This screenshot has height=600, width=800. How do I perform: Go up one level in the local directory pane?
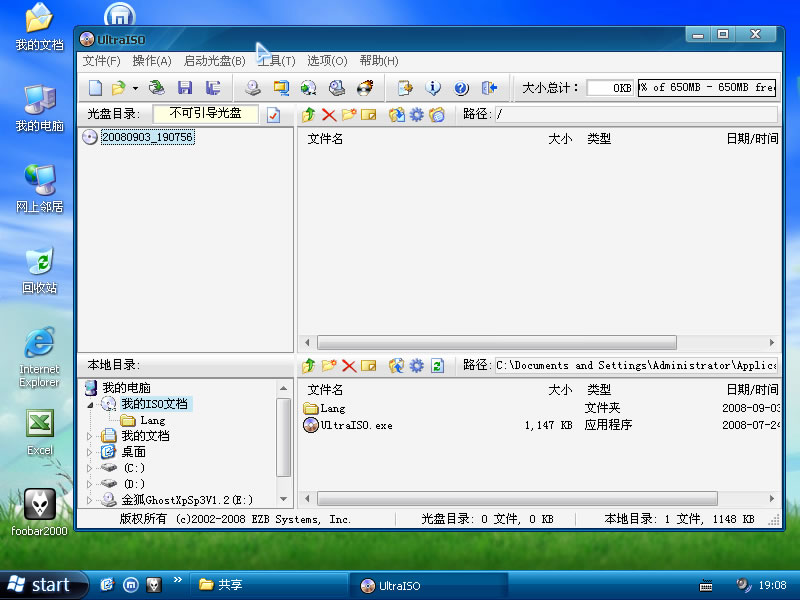(308, 365)
